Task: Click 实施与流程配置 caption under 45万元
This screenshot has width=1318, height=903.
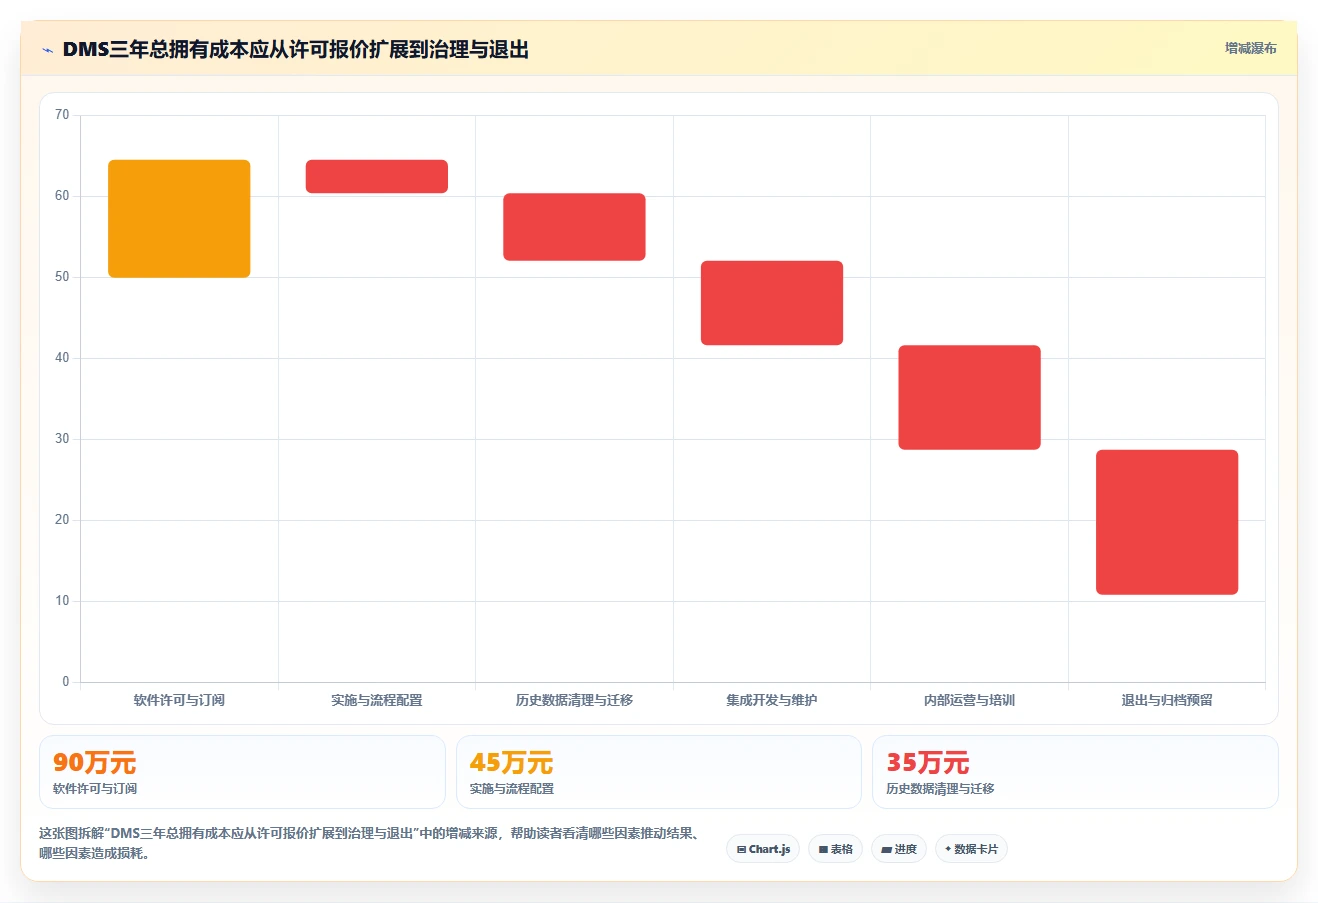Action: (x=512, y=789)
